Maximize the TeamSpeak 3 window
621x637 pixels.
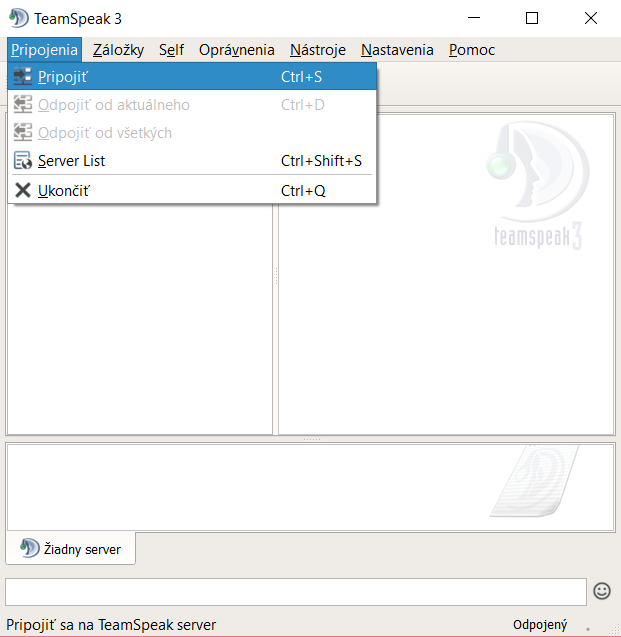pyautogui.click(x=532, y=18)
